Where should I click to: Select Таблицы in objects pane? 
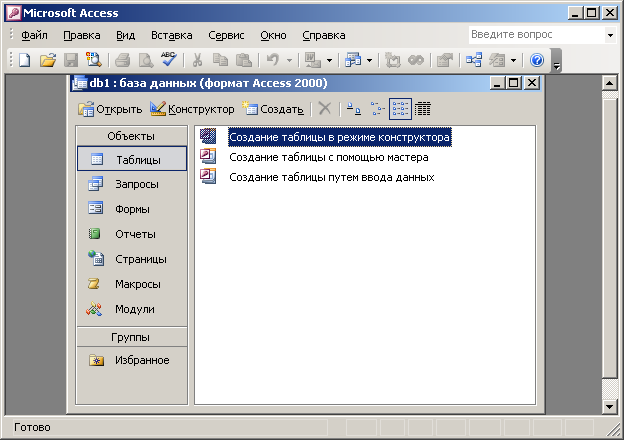(x=132, y=159)
